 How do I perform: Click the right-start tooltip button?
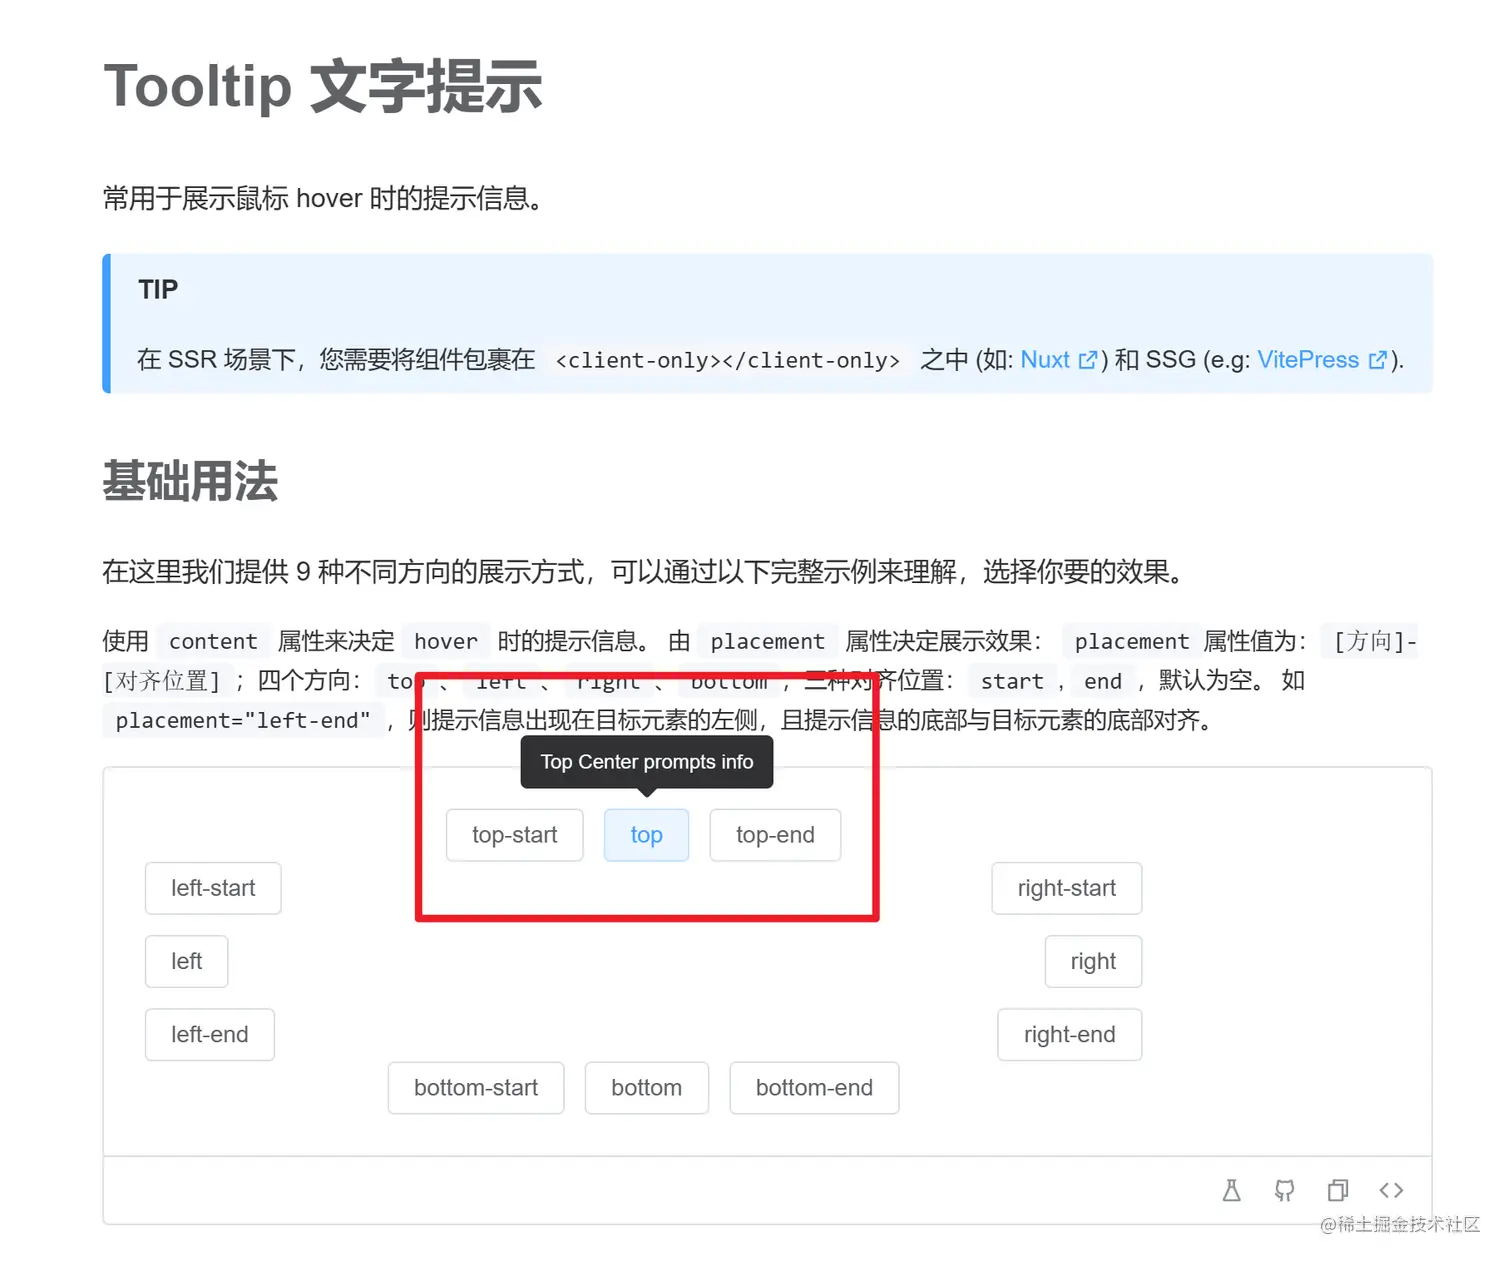(1066, 888)
